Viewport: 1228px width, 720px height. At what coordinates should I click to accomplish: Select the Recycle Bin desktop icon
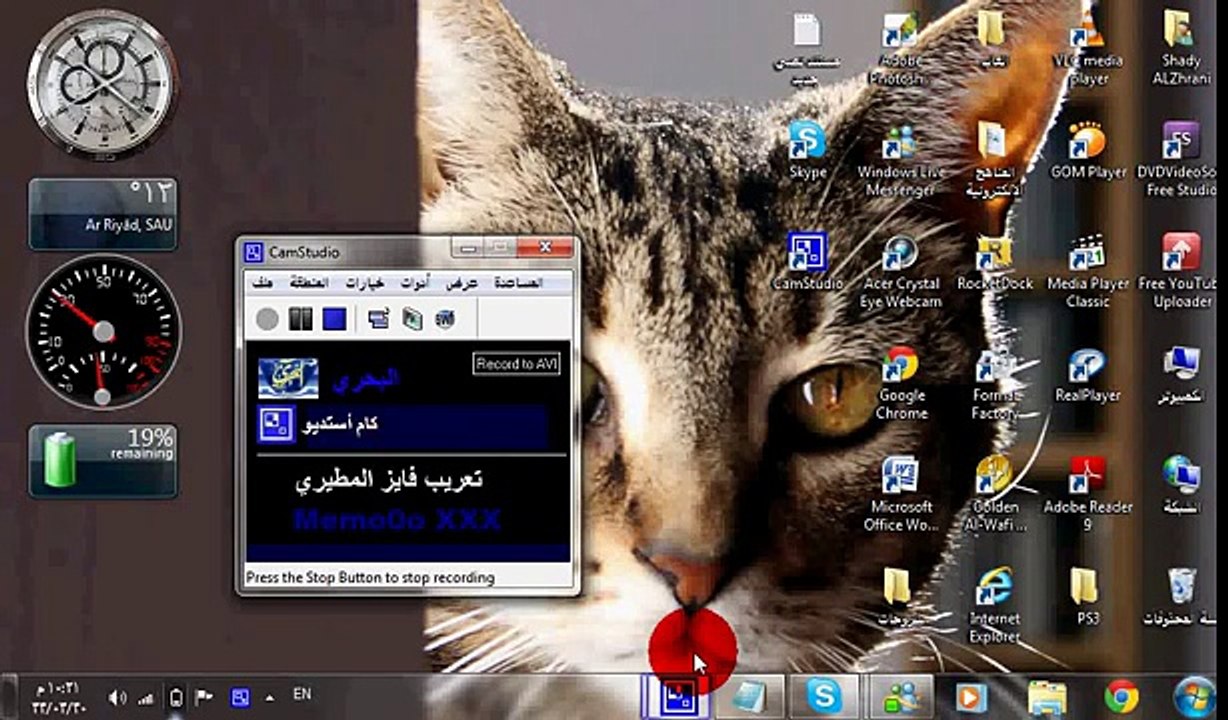coord(1181,597)
